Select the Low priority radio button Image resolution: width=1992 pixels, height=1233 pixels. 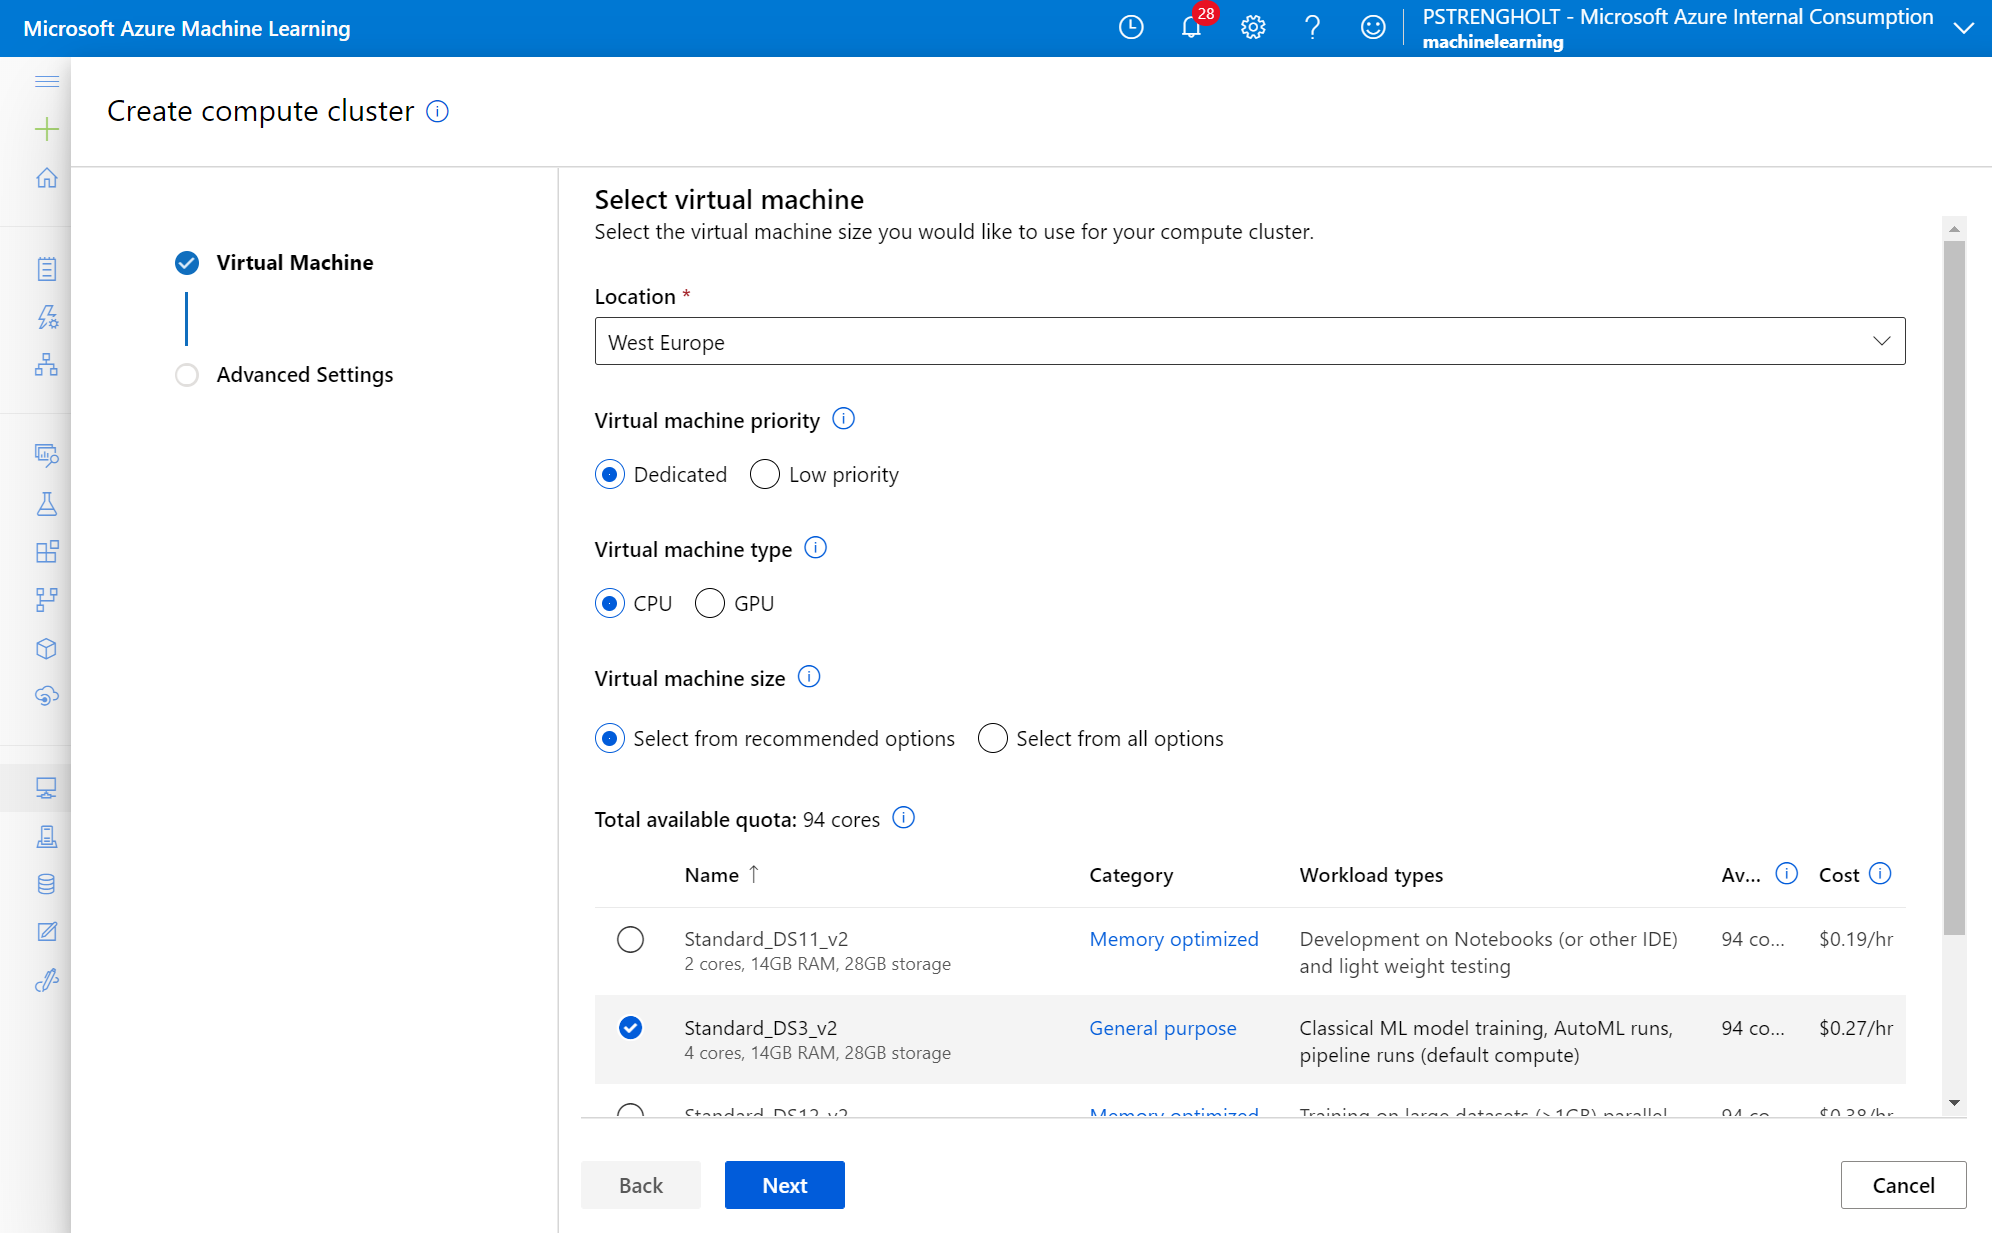click(x=765, y=474)
